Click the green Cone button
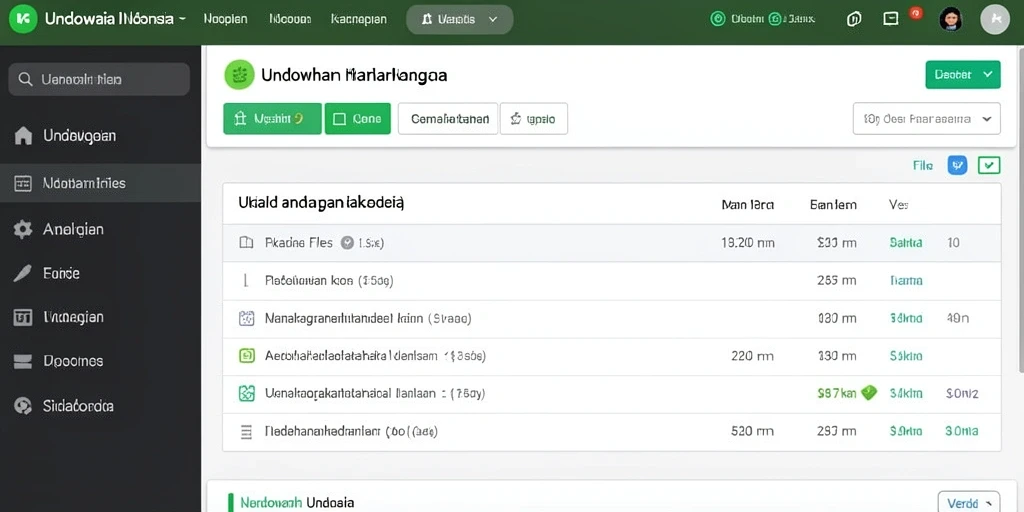Screen dimensions: 1024x512 [357, 119]
